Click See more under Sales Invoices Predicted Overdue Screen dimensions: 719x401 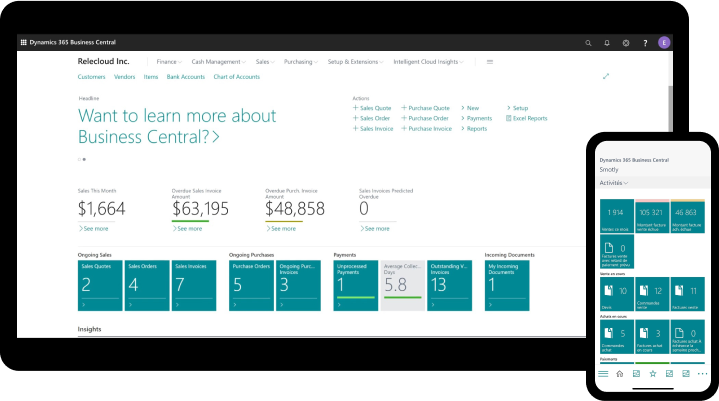click(375, 228)
